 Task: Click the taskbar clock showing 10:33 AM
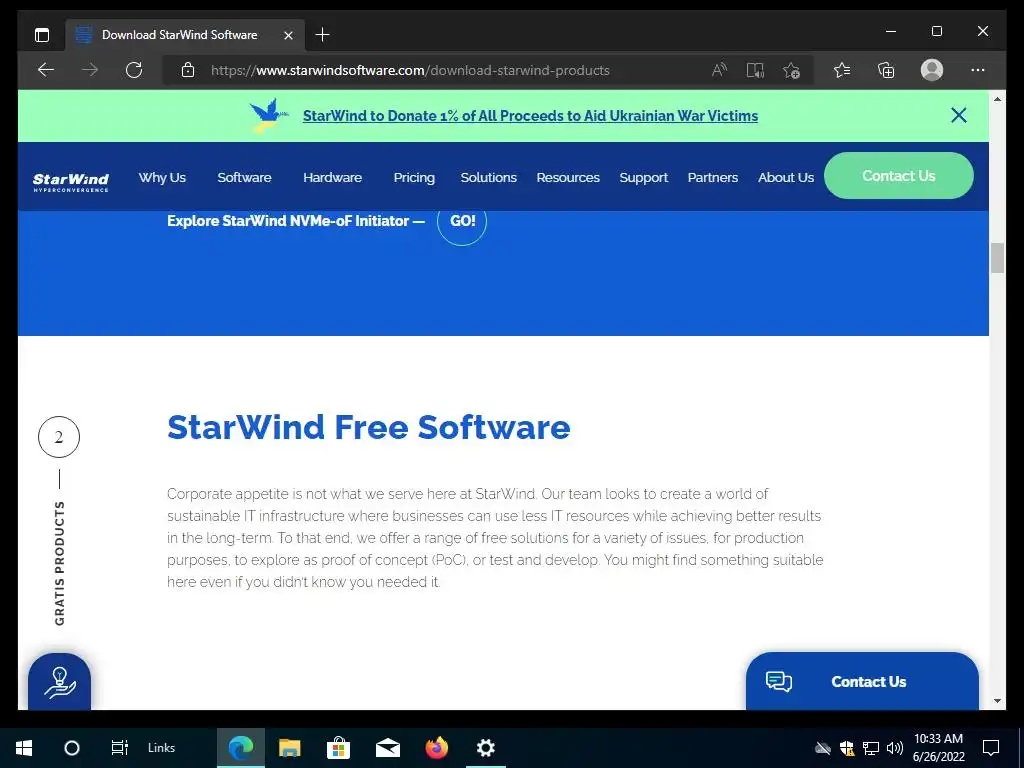coord(938,748)
